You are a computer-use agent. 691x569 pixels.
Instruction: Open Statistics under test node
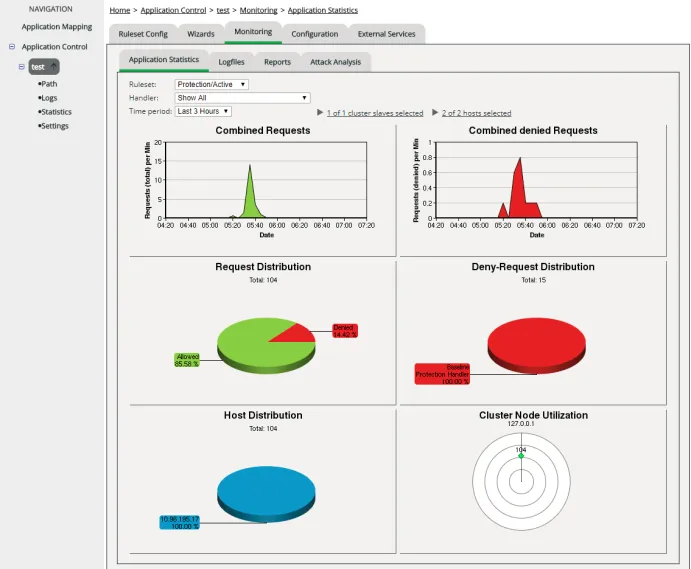(56, 112)
